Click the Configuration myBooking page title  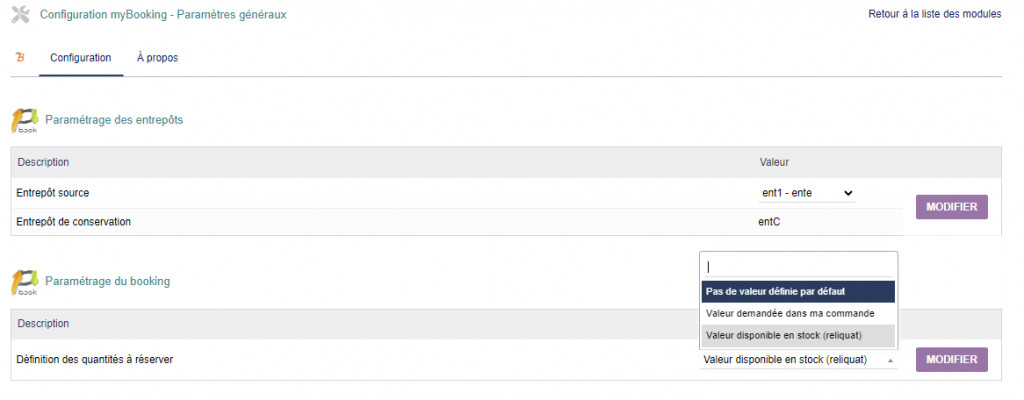(x=163, y=14)
